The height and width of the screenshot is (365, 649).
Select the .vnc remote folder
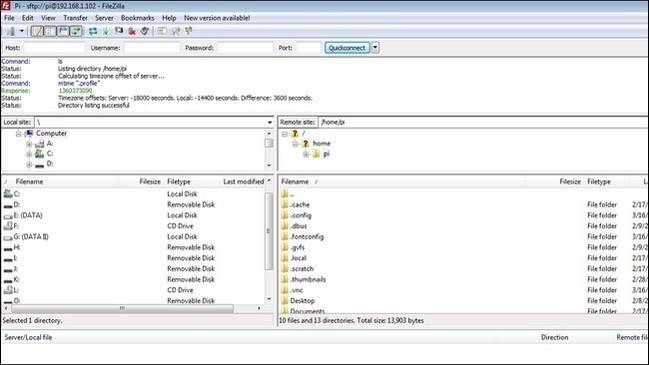464,290
